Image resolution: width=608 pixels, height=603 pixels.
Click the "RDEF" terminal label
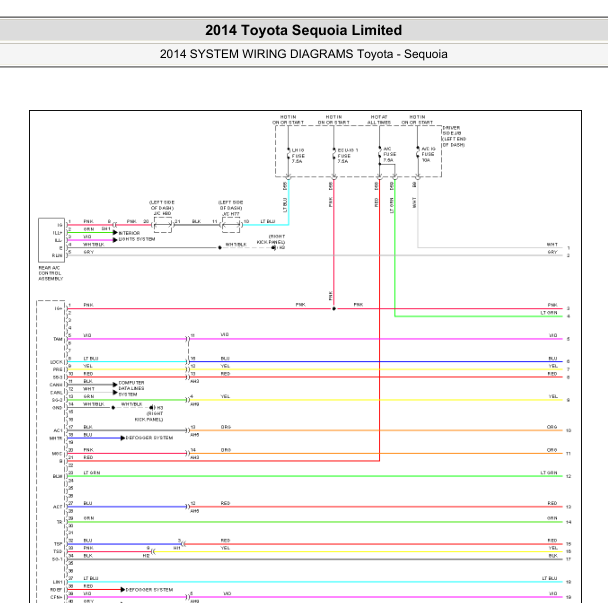56,590
